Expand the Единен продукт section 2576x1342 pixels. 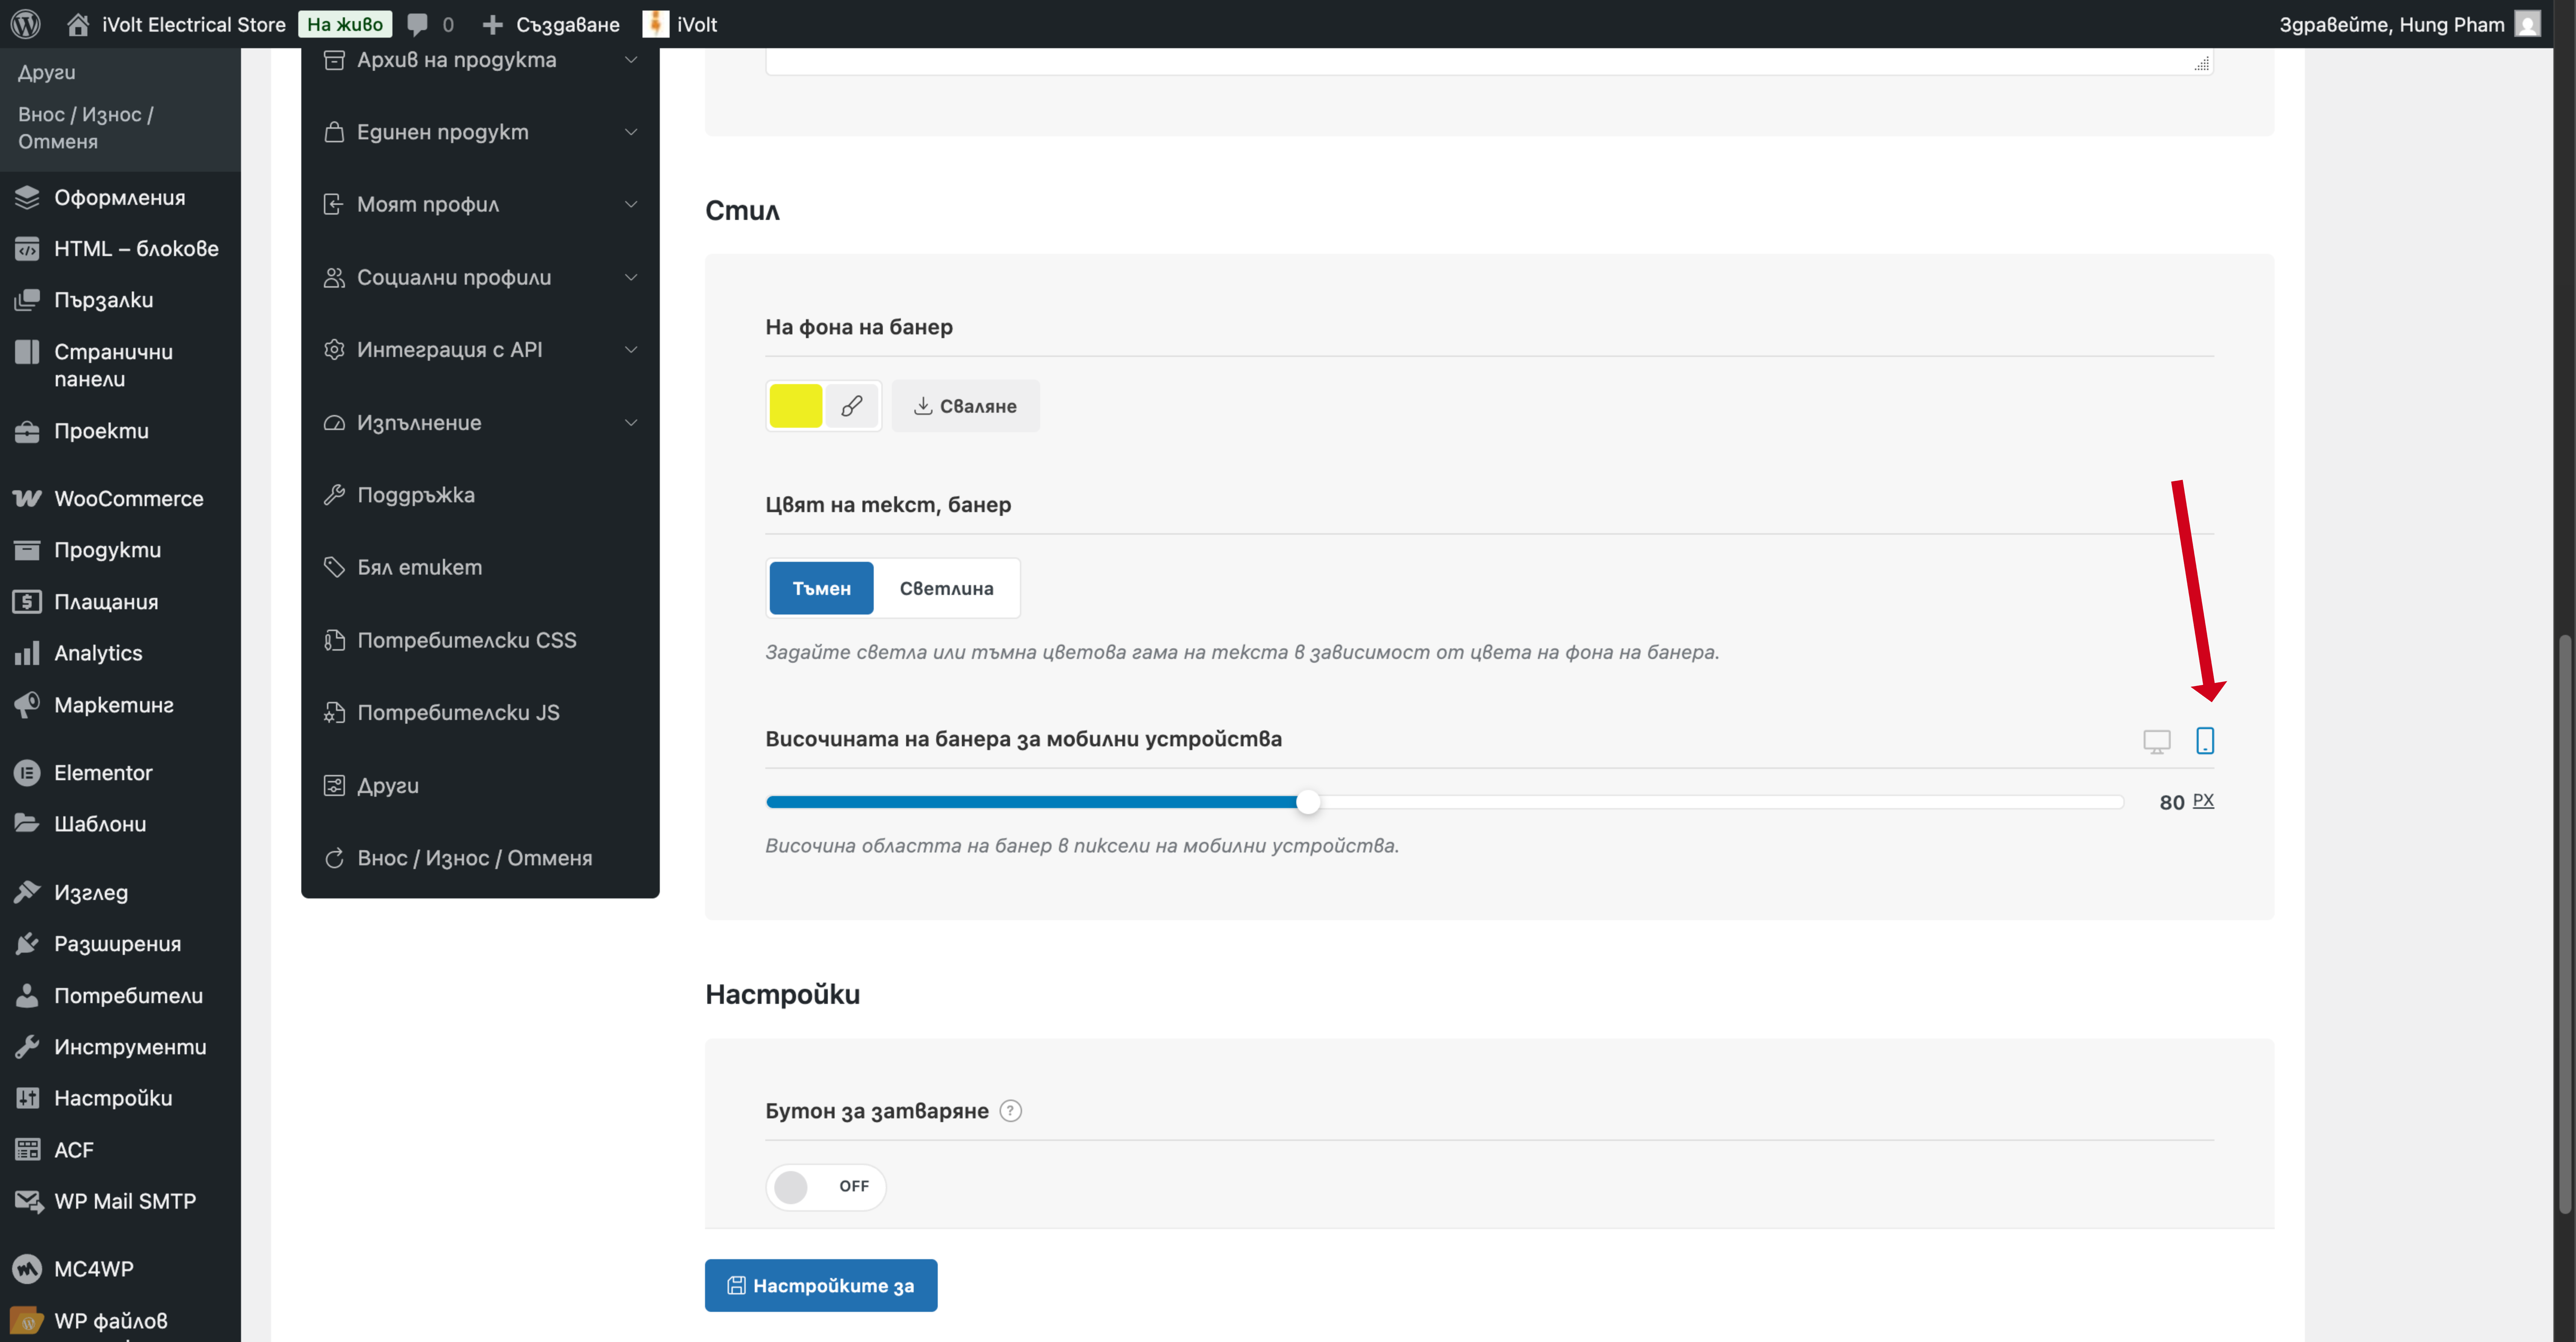[480, 132]
